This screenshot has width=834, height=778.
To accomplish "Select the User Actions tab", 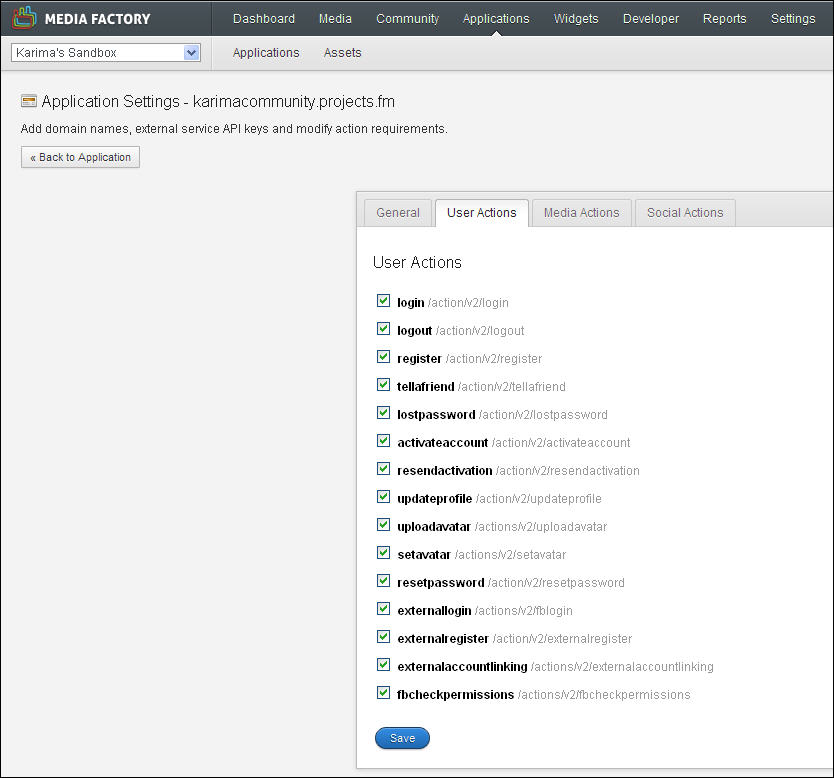I will [482, 213].
